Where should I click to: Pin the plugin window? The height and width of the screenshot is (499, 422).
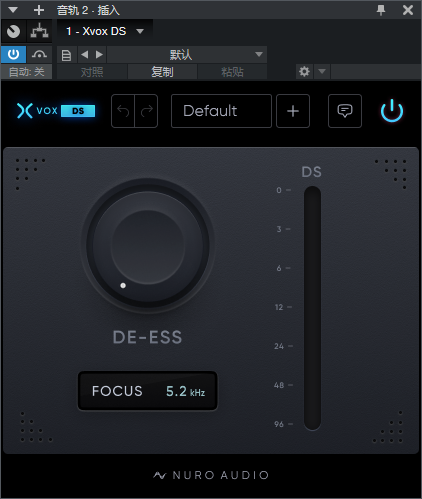pos(381,10)
